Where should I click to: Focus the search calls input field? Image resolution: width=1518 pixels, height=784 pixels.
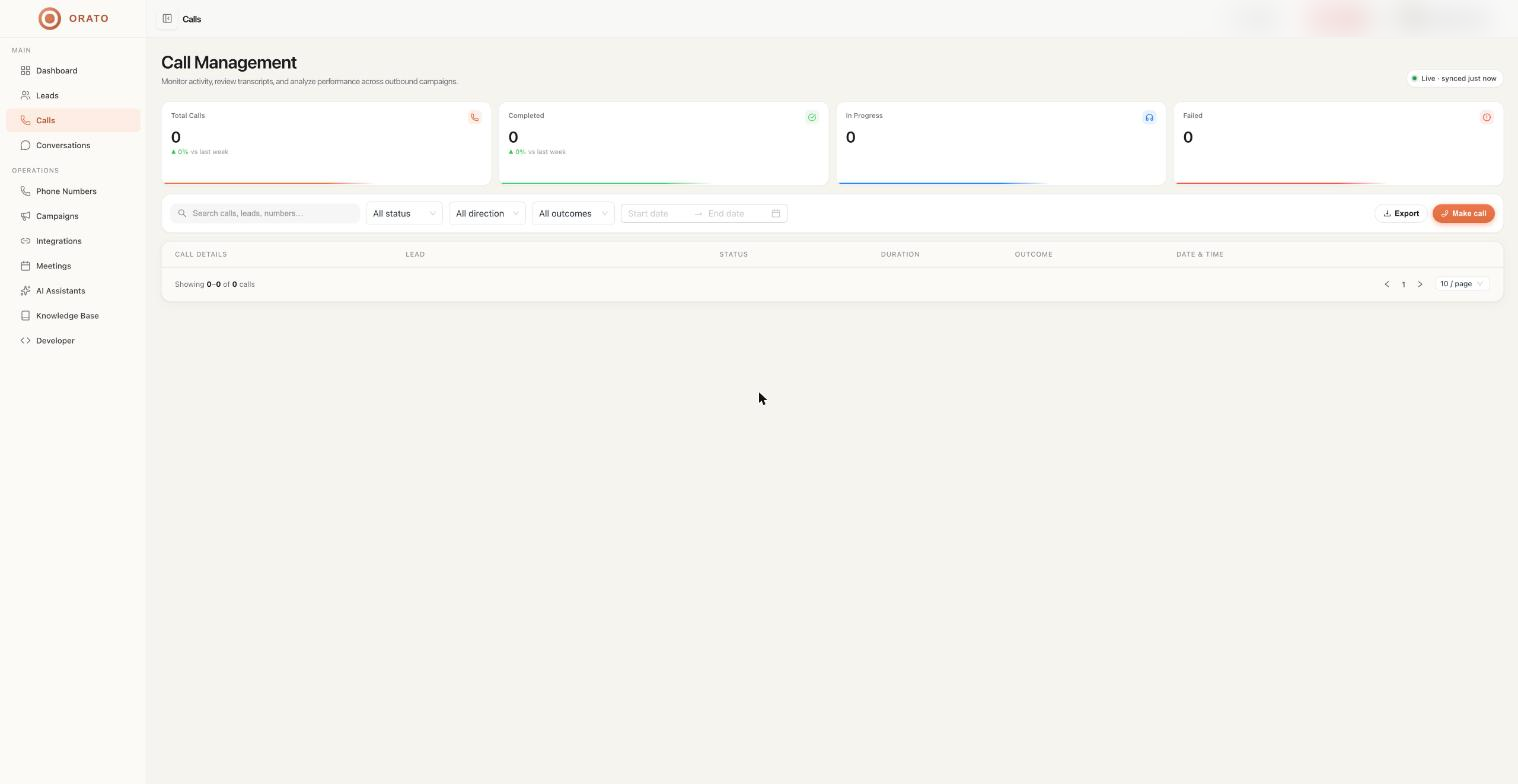pos(265,213)
